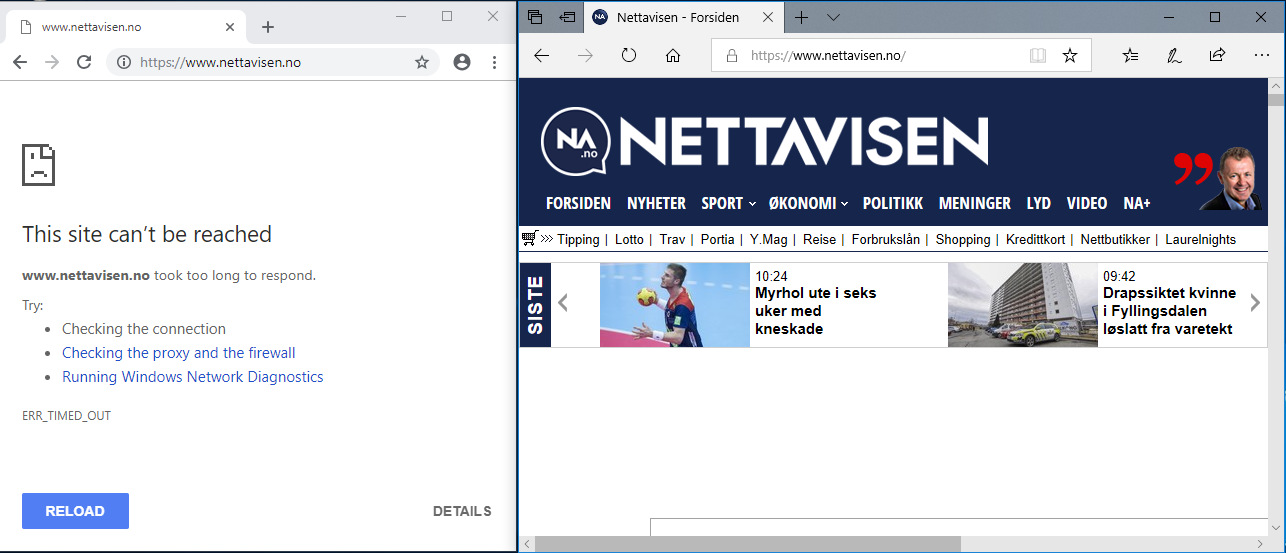Show next SISTE news items
Image resolution: width=1286 pixels, height=553 pixels.
(1256, 303)
